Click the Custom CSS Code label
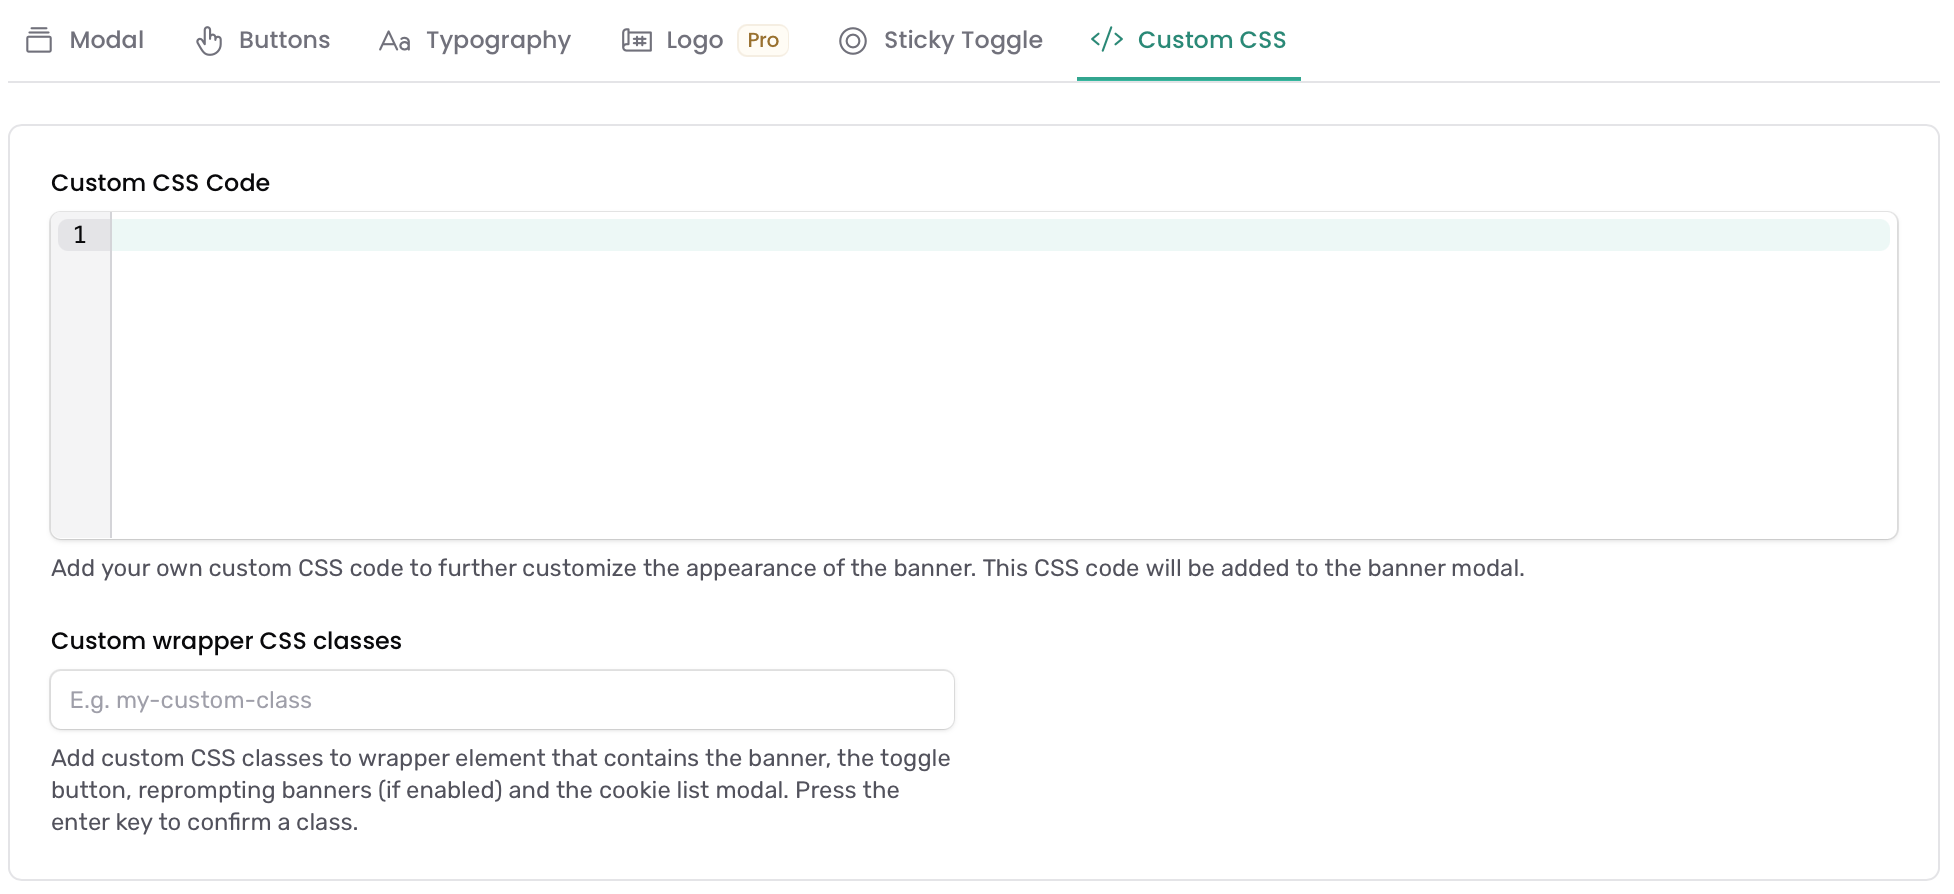Image resolution: width=1954 pixels, height=894 pixels. pyautogui.click(x=160, y=183)
